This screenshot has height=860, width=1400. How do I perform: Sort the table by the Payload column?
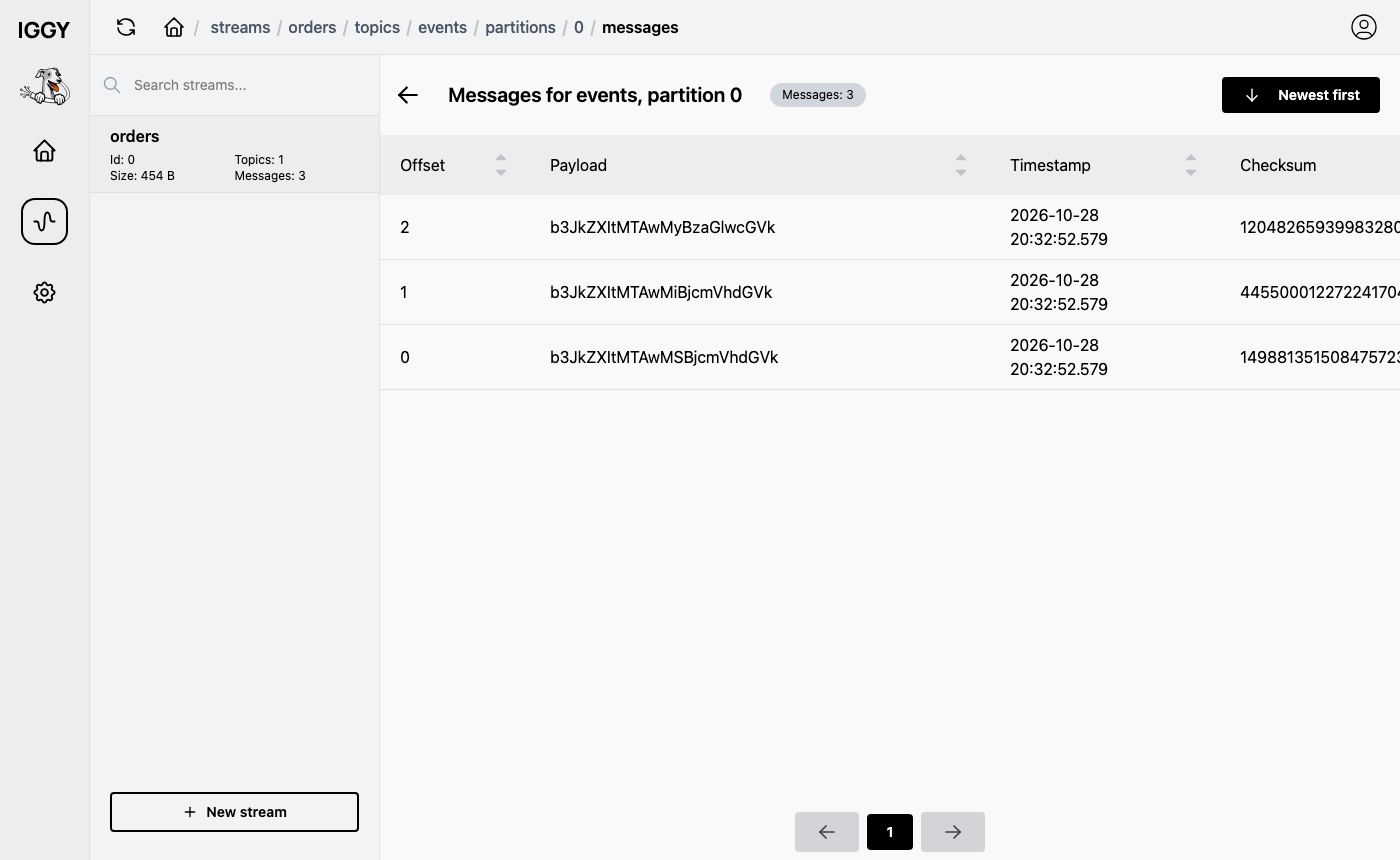click(961, 165)
